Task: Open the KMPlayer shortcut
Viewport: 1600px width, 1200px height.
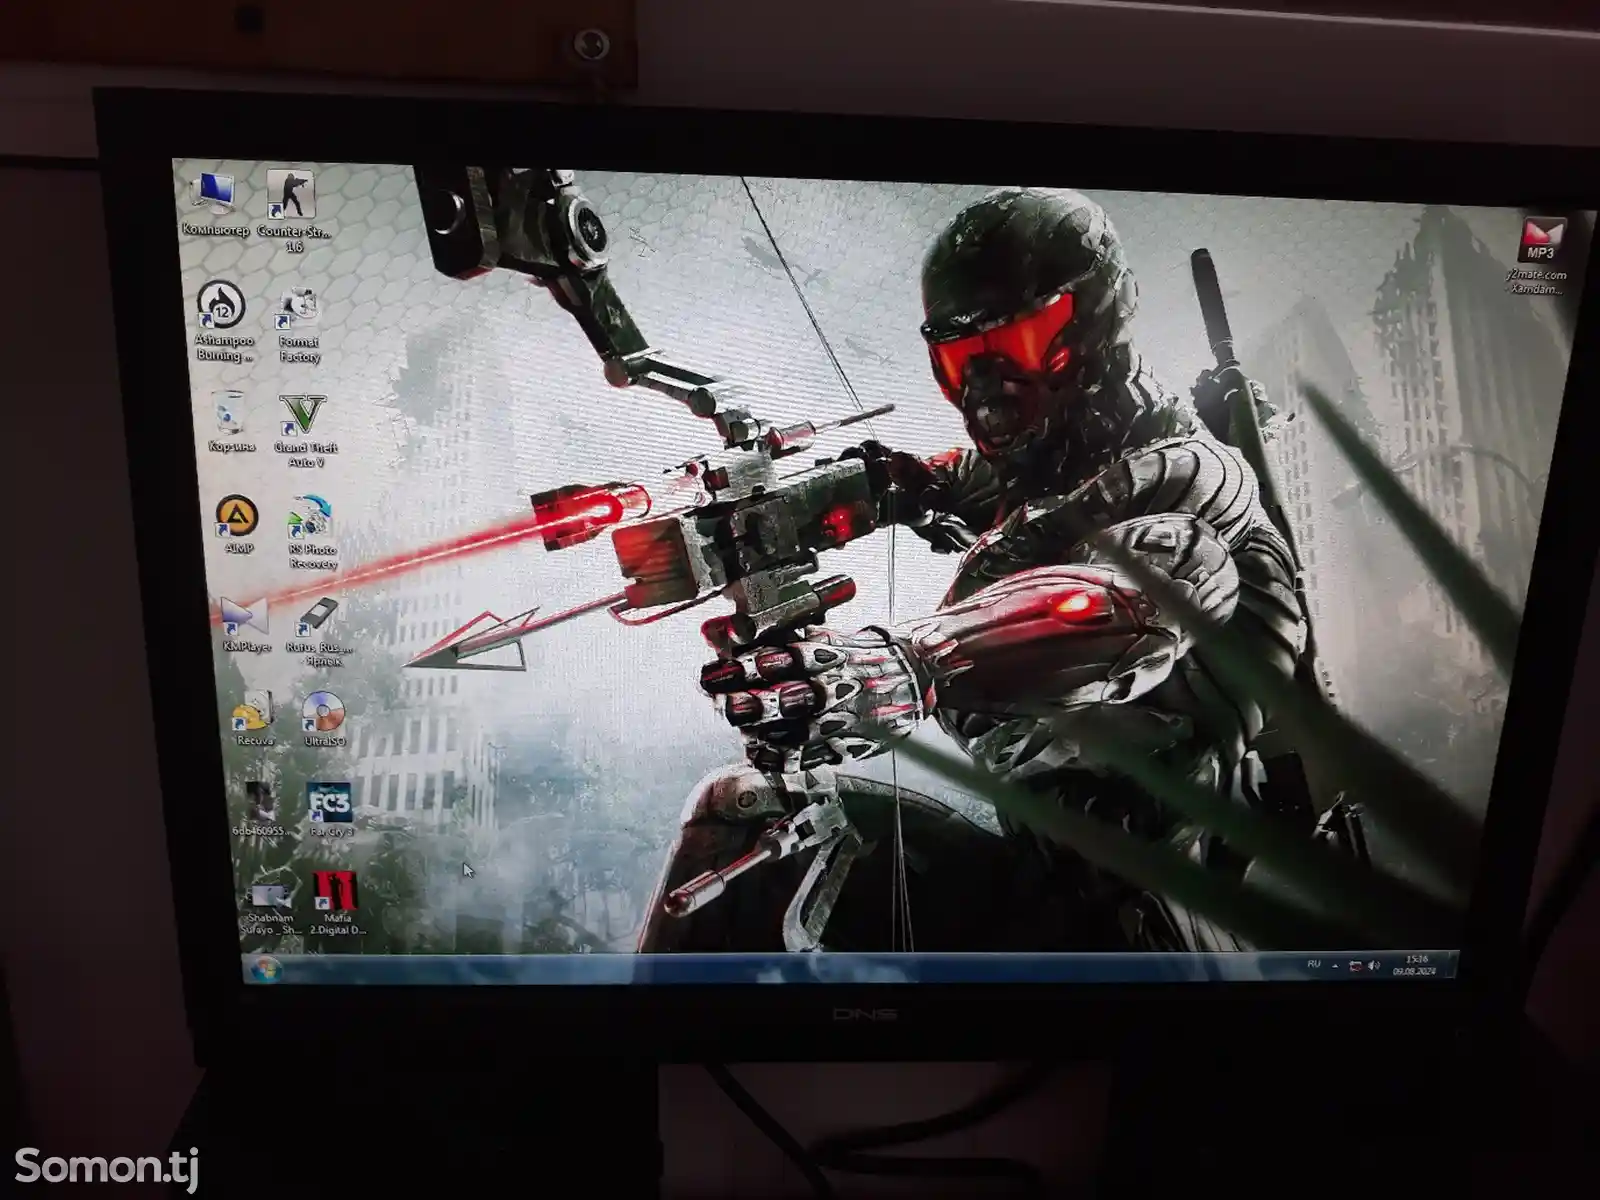Action: point(246,625)
